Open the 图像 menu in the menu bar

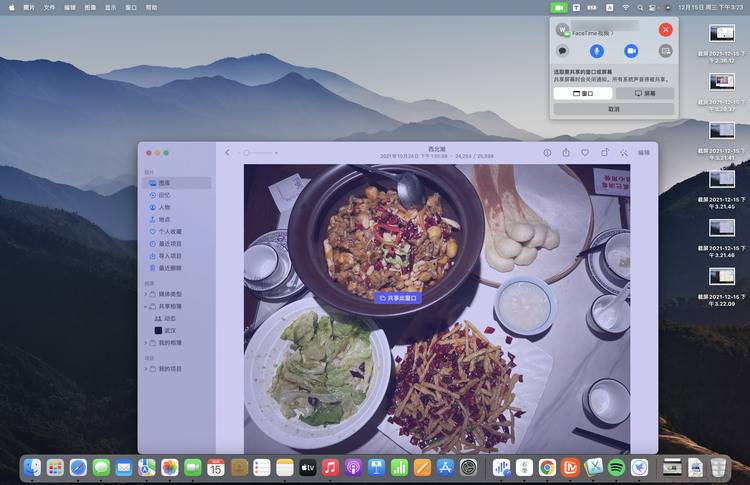91,7
